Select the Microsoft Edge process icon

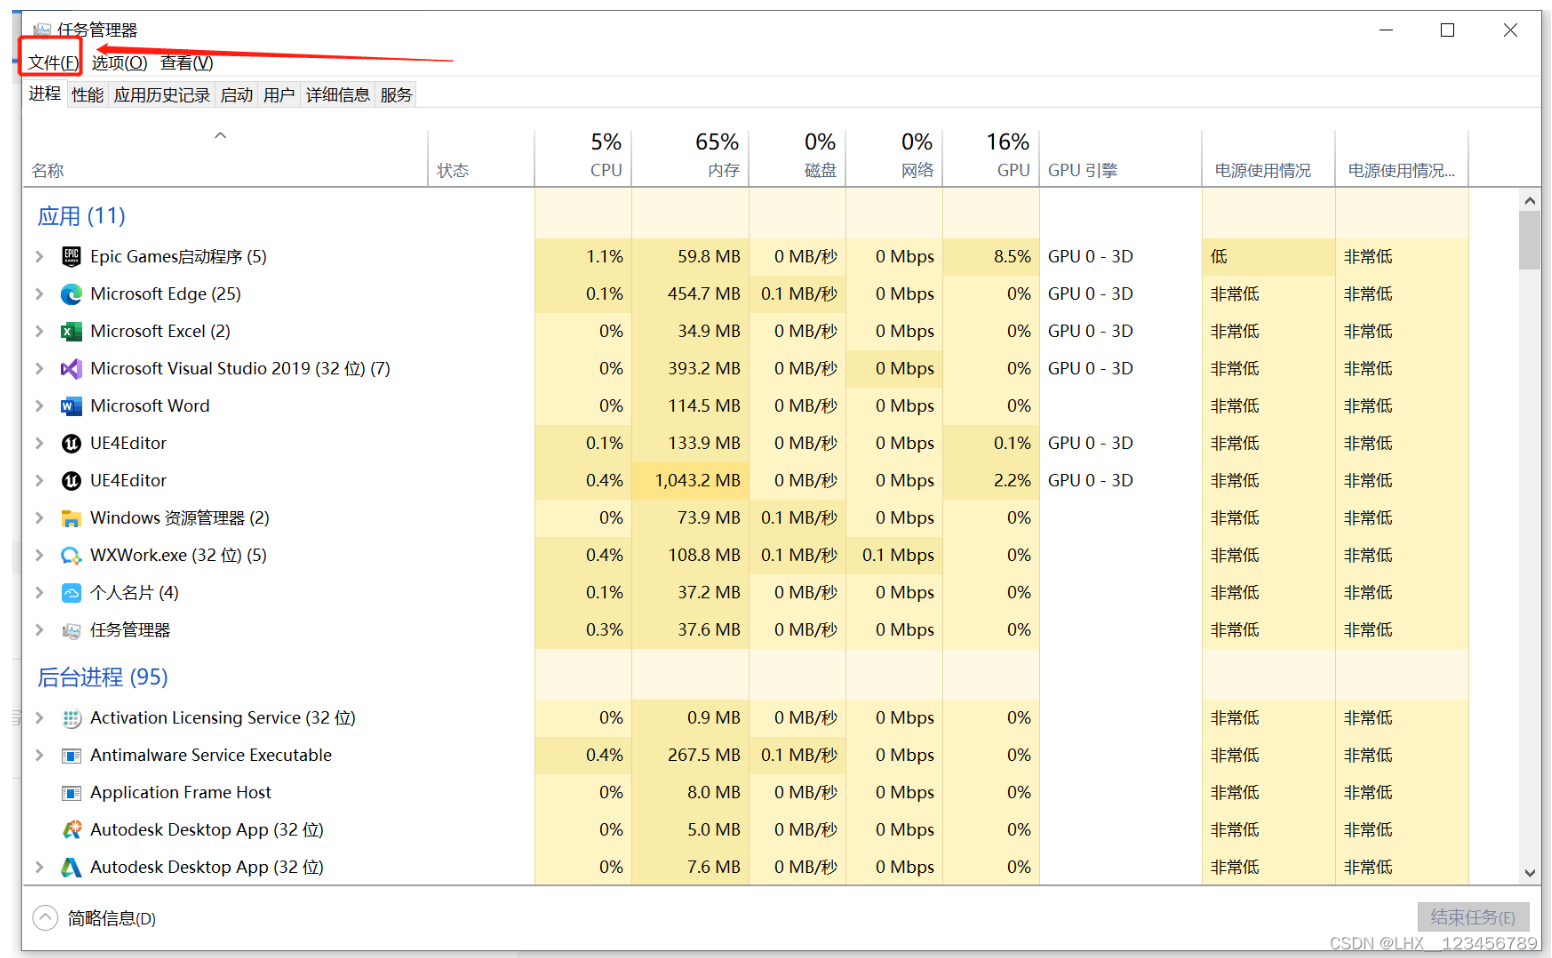[x=71, y=294]
